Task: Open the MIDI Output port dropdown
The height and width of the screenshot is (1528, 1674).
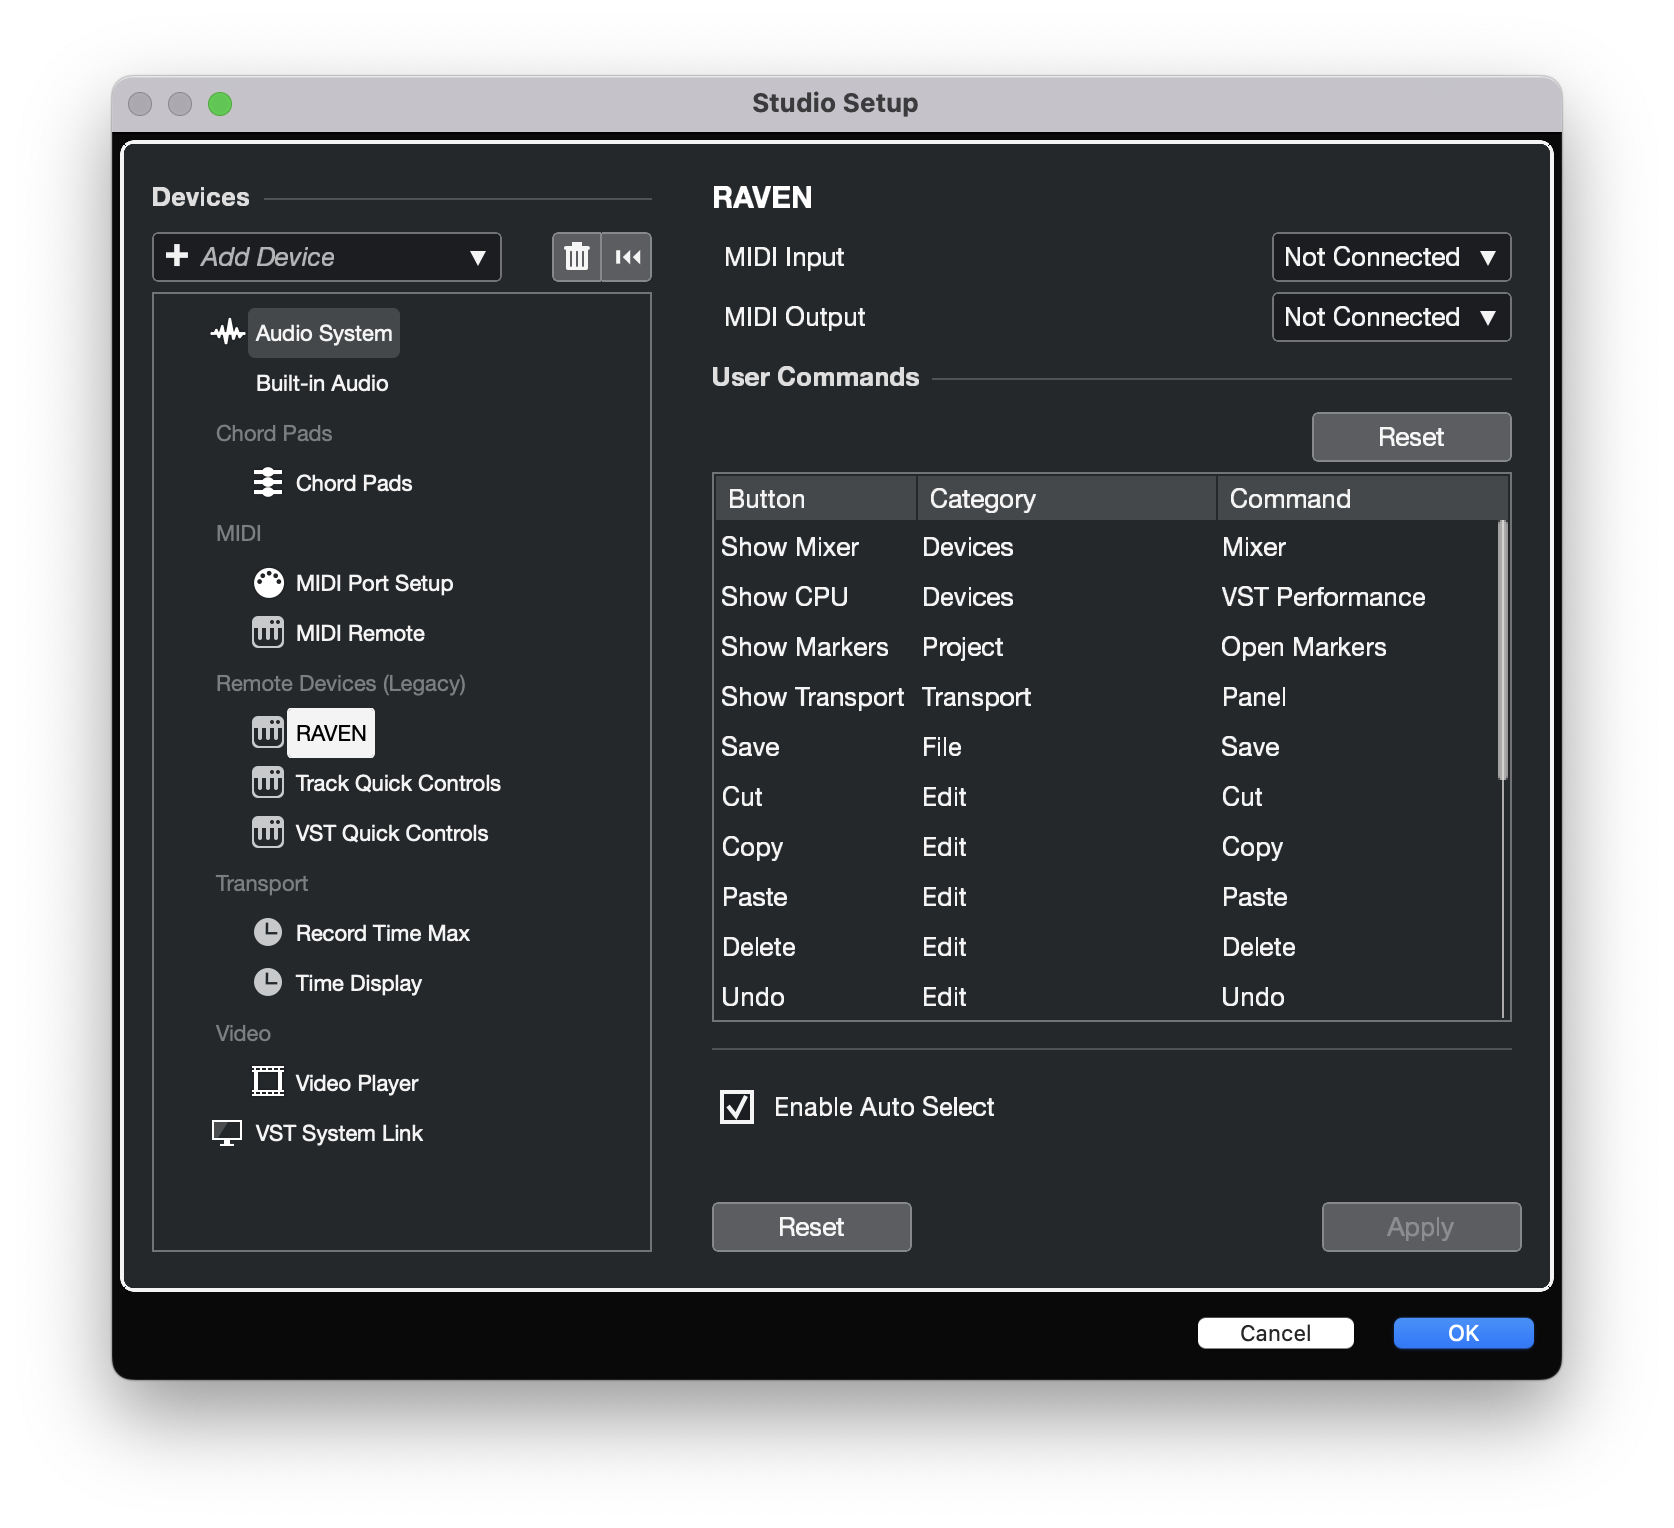Action: pos(1391,317)
